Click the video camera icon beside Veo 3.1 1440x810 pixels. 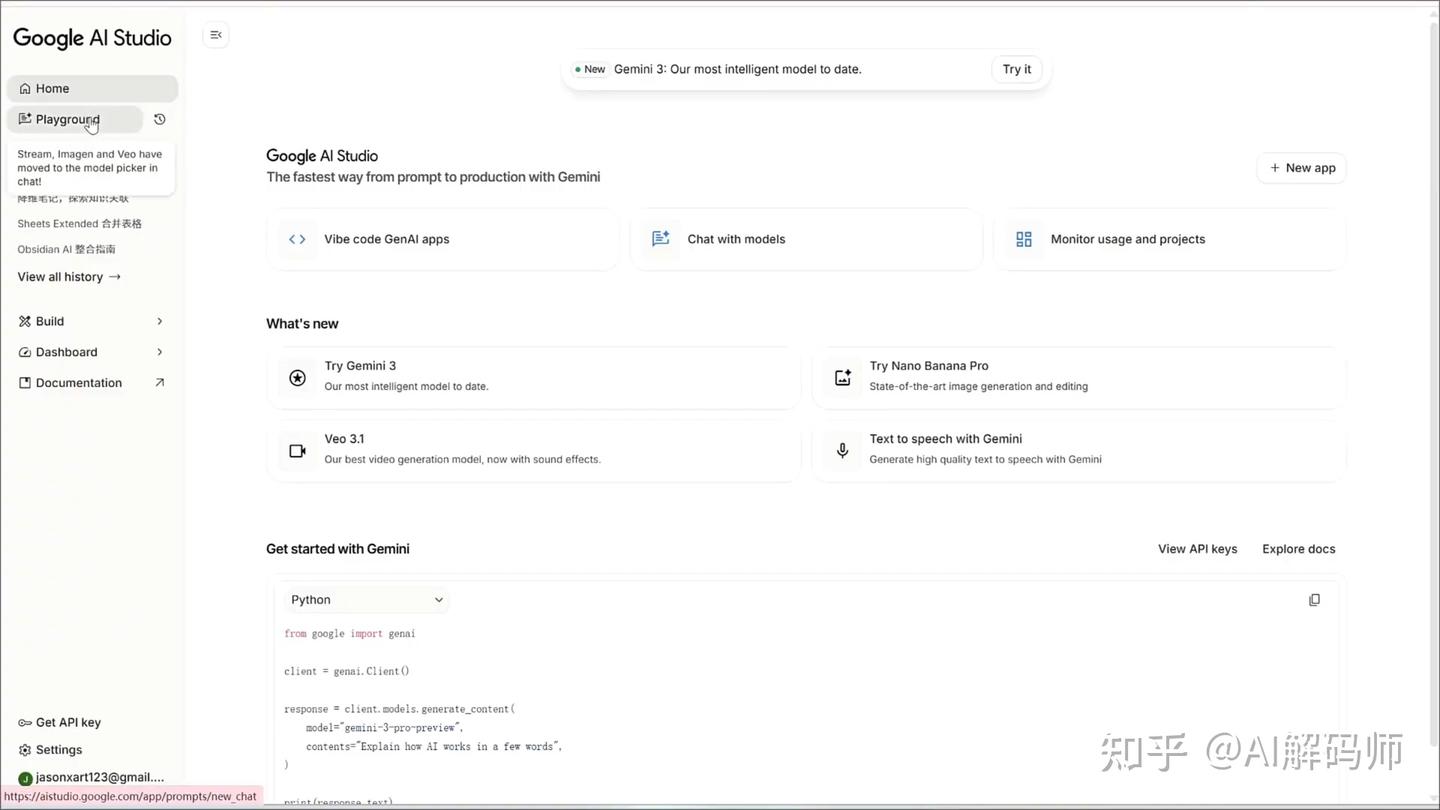tap(297, 450)
